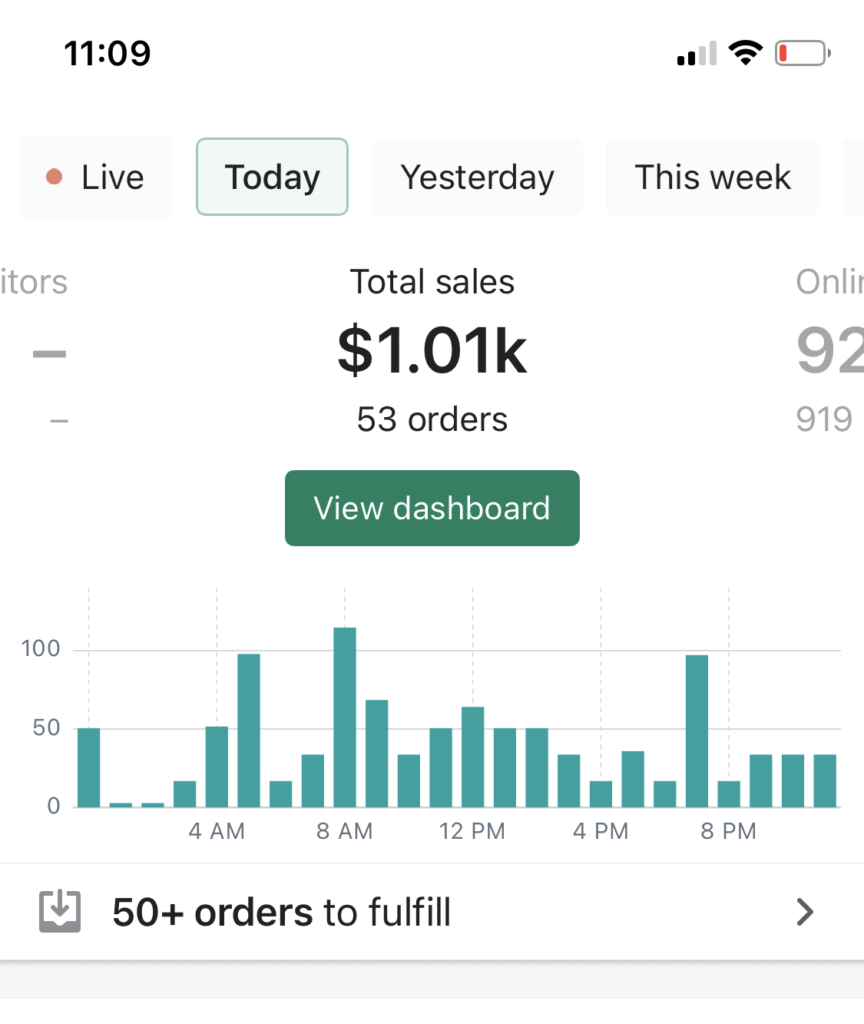Tap the 53 orders text

[432, 419]
